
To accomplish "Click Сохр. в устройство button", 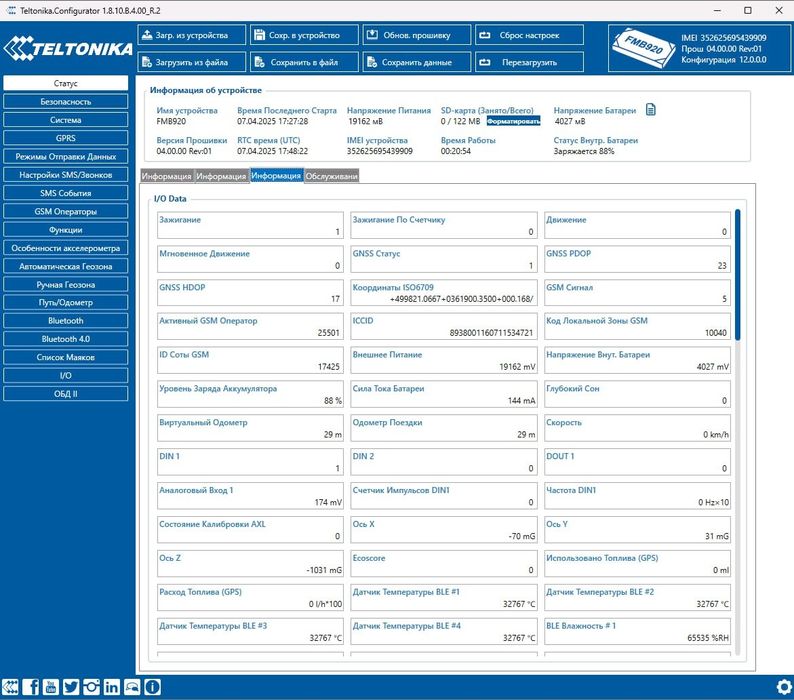I will pos(304,35).
